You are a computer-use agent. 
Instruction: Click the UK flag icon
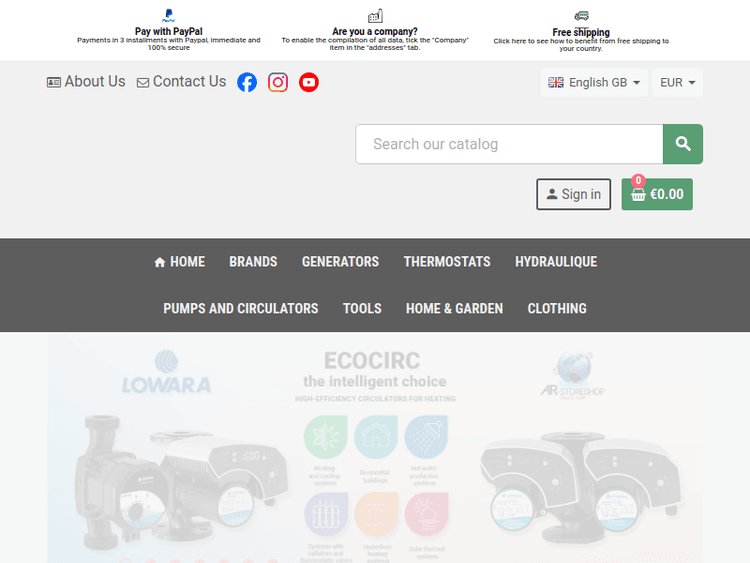[x=556, y=82]
